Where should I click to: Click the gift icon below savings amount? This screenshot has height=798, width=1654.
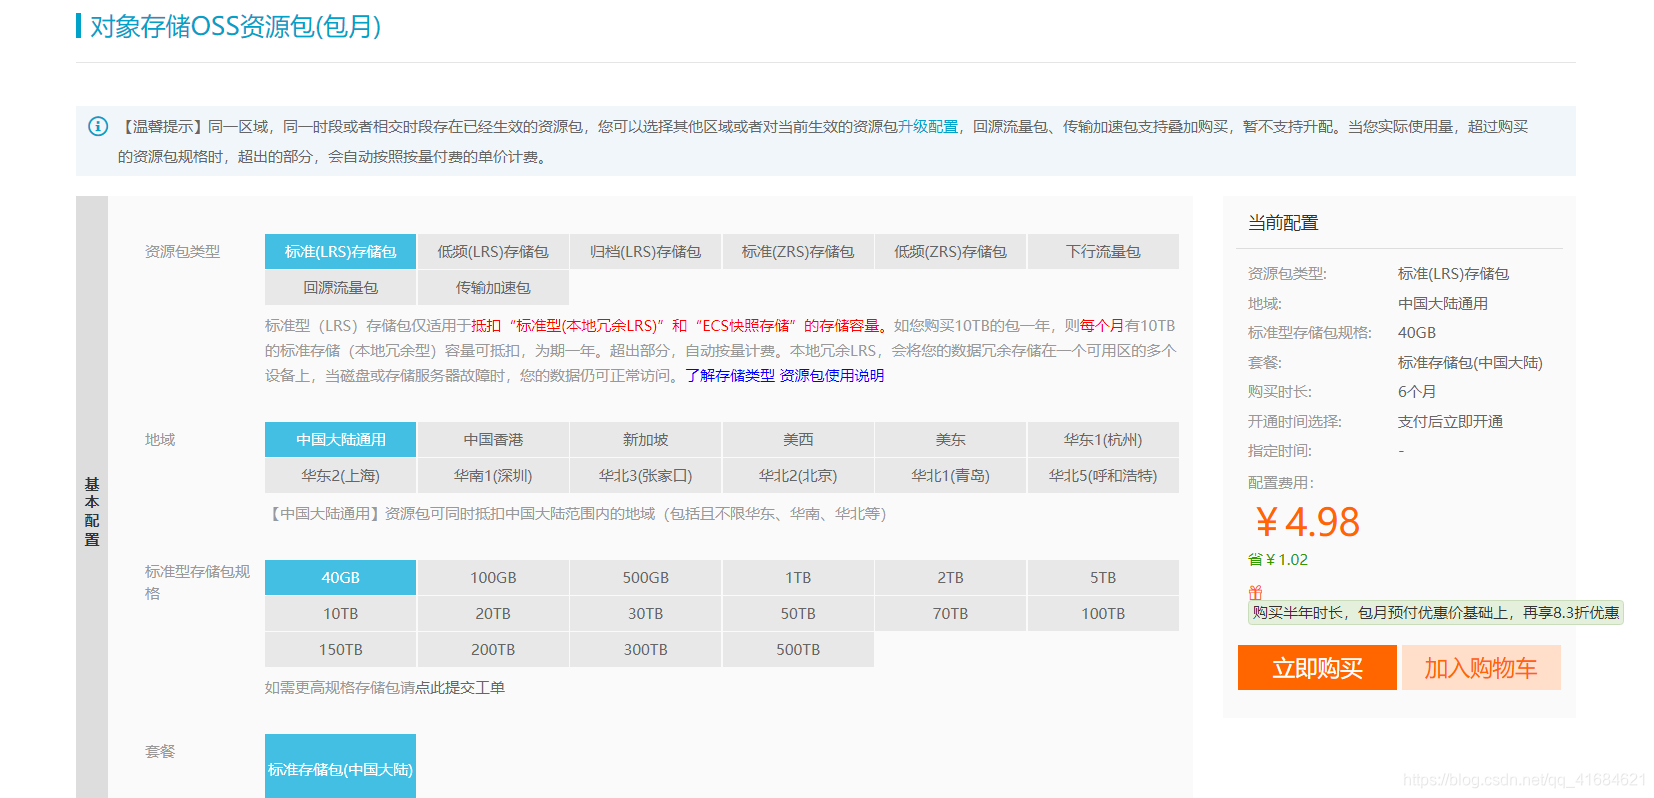pos(1255,592)
